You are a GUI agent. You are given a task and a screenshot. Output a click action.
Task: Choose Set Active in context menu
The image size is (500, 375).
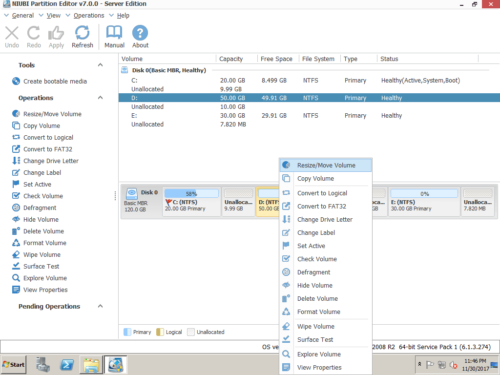click(x=326, y=246)
